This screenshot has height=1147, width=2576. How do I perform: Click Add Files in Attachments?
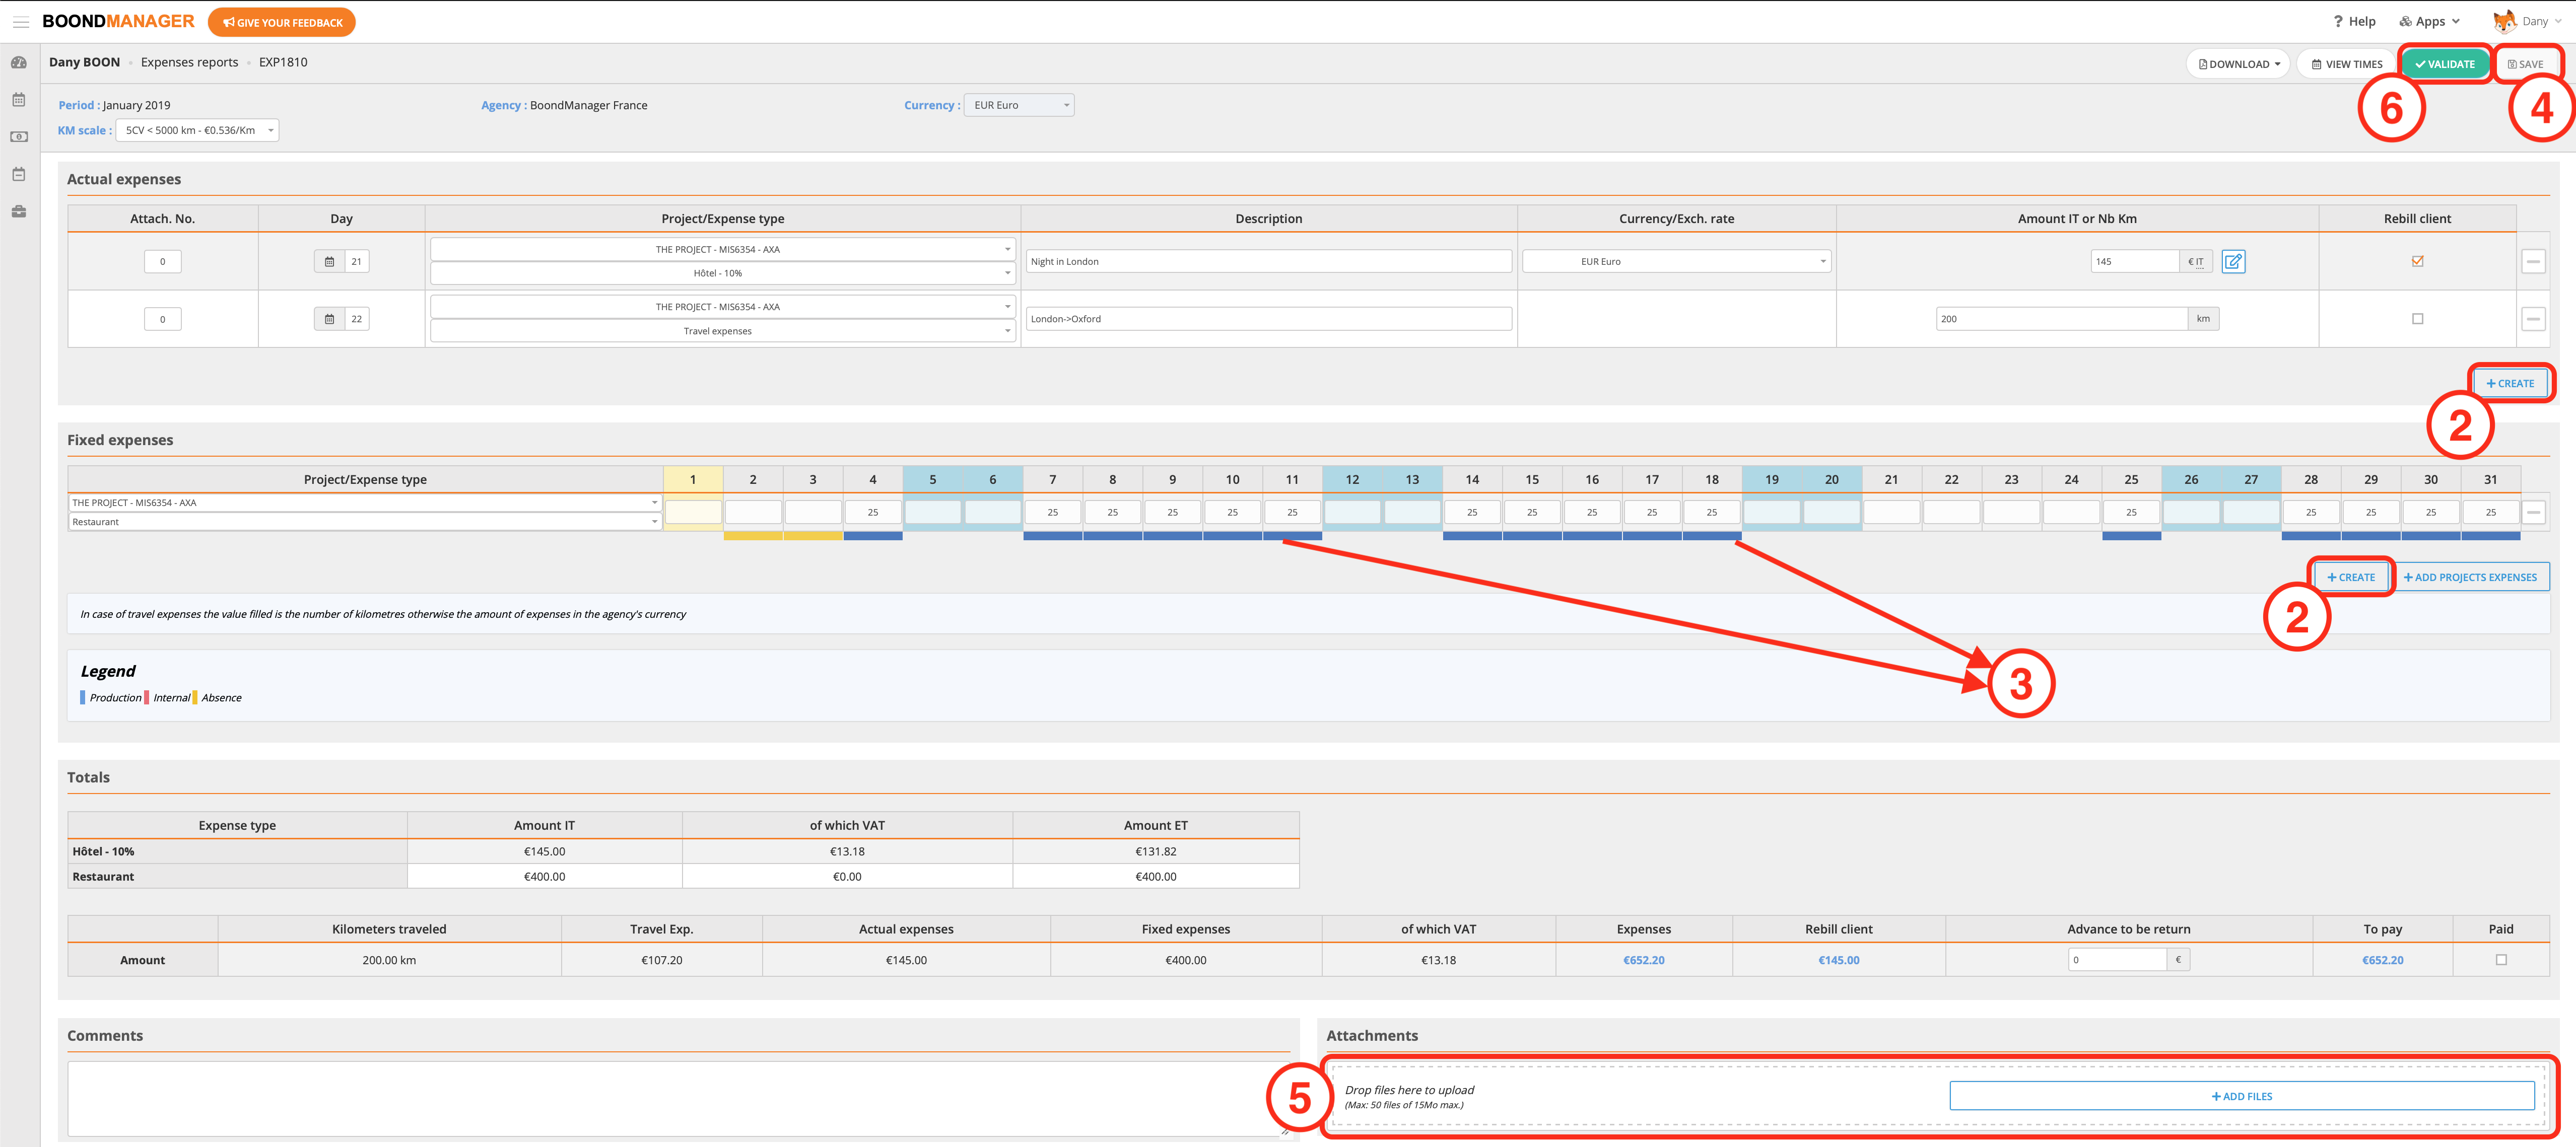pyautogui.click(x=2241, y=1097)
